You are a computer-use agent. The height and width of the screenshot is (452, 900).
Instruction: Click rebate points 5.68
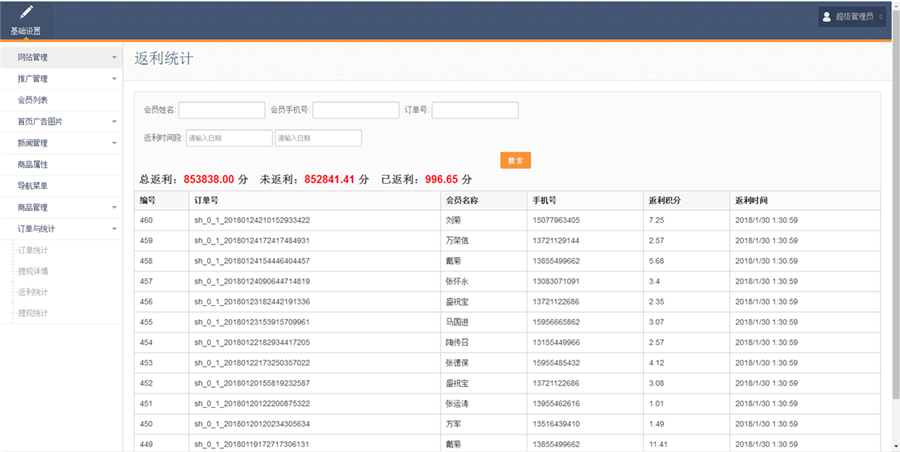(x=656, y=261)
